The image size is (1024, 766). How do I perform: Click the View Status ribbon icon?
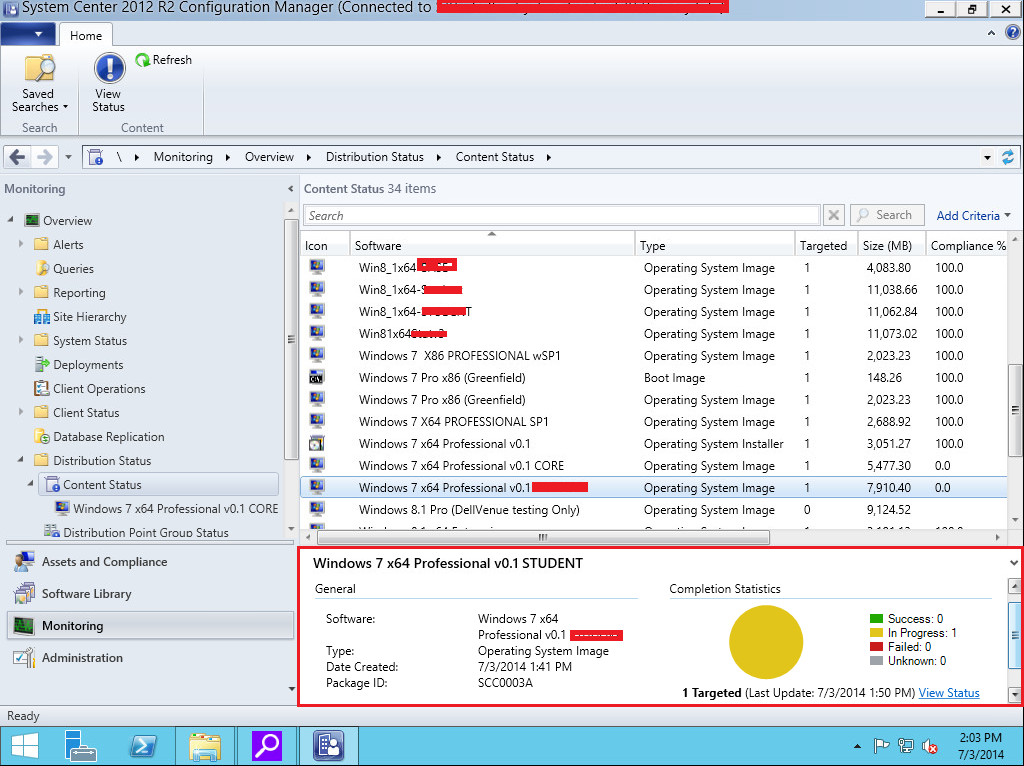click(108, 84)
